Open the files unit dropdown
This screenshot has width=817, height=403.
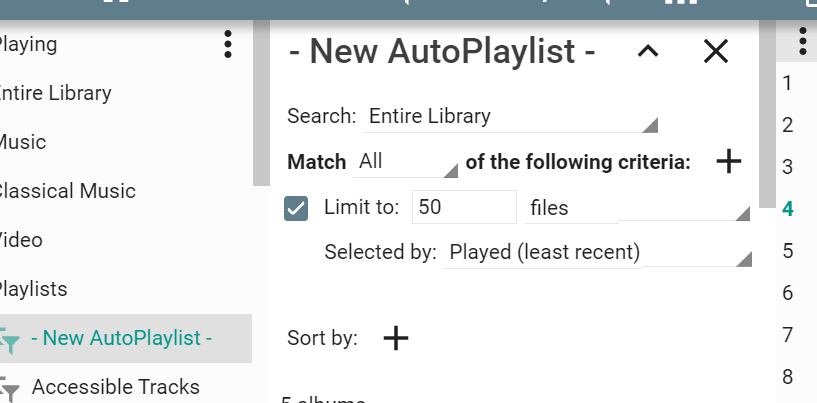pos(637,208)
